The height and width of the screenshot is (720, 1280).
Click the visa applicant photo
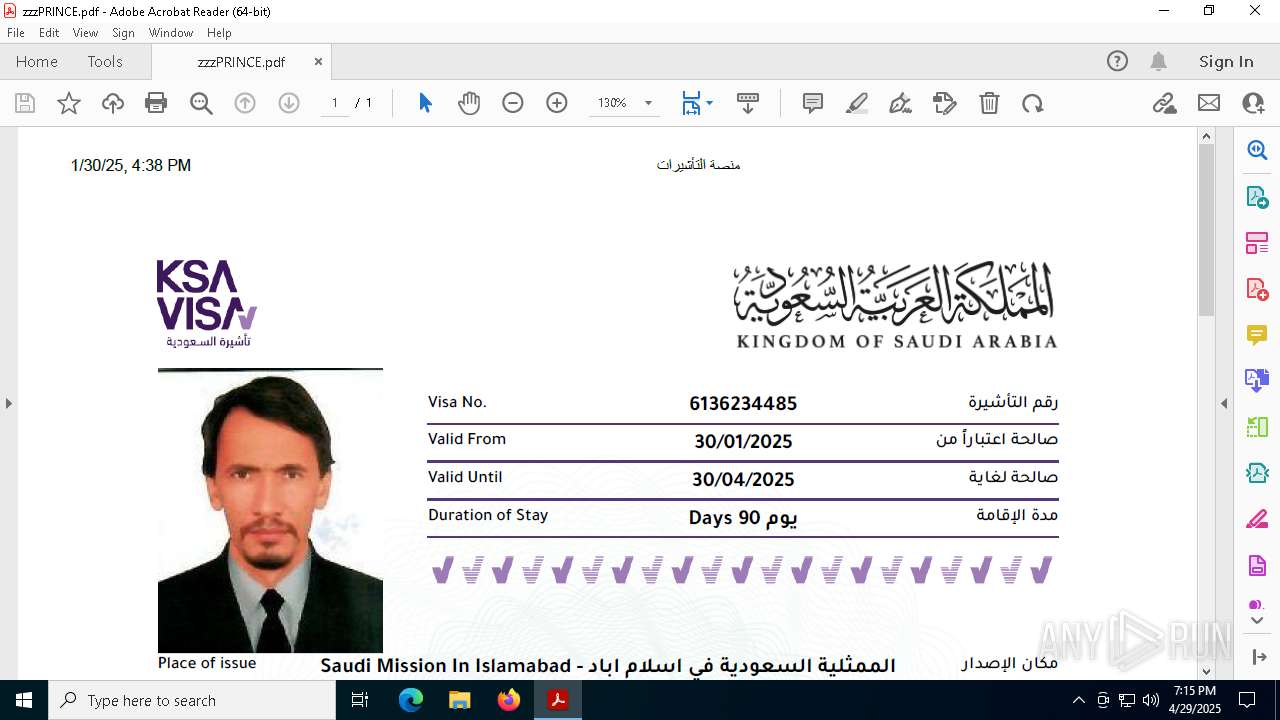pyautogui.click(x=270, y=511)
